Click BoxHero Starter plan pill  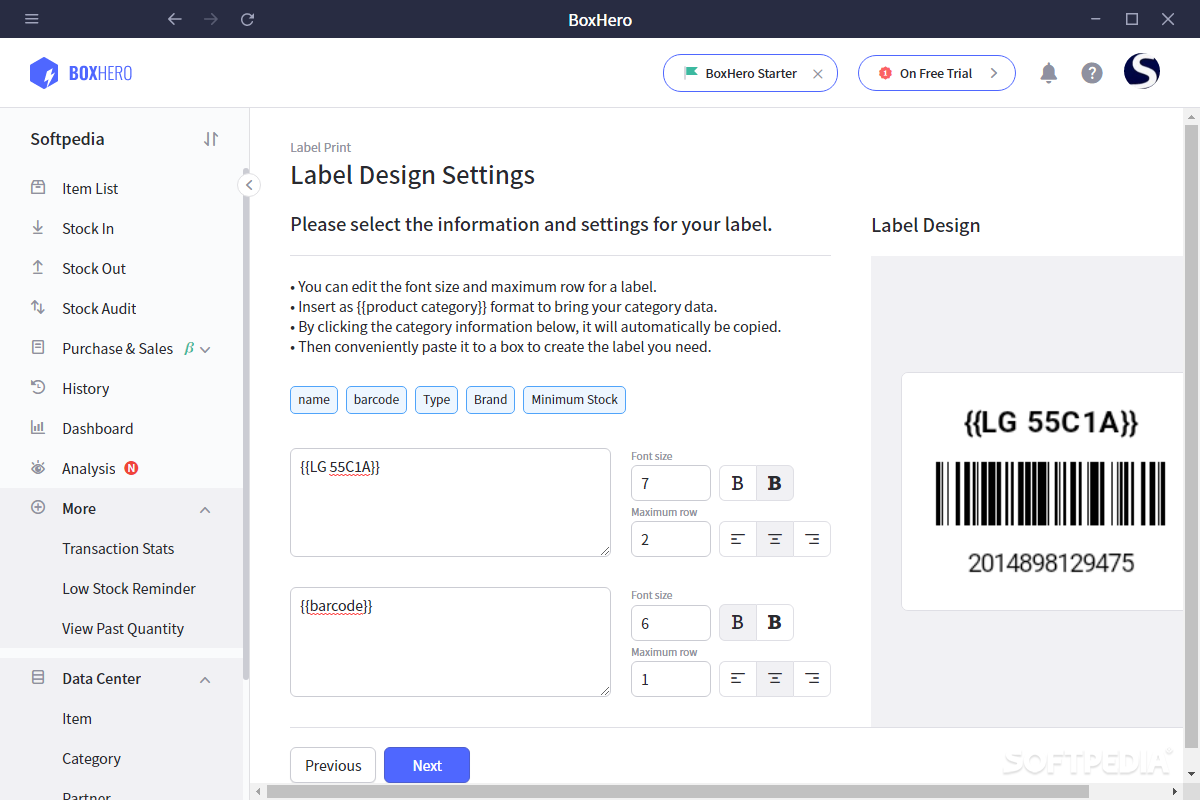750,73
